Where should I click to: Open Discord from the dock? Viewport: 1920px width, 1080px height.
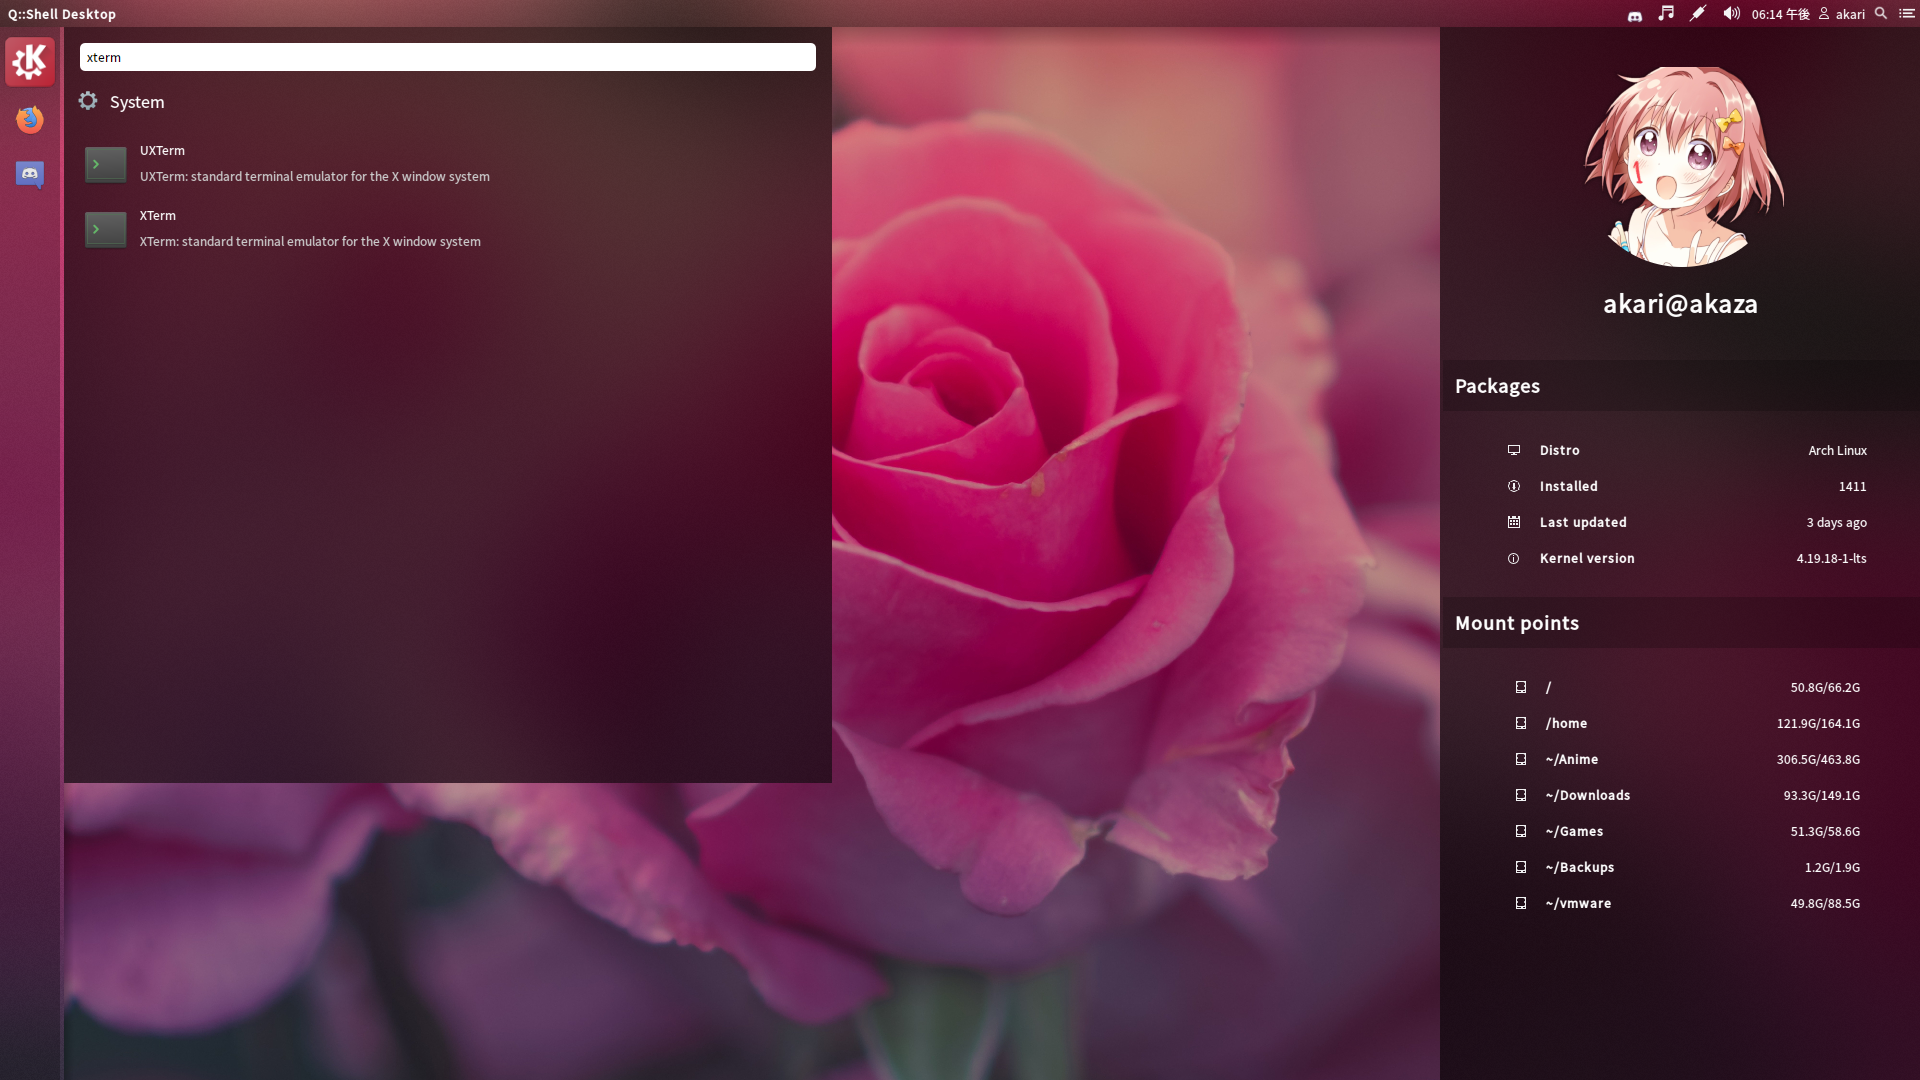click(x=30, y=175)
